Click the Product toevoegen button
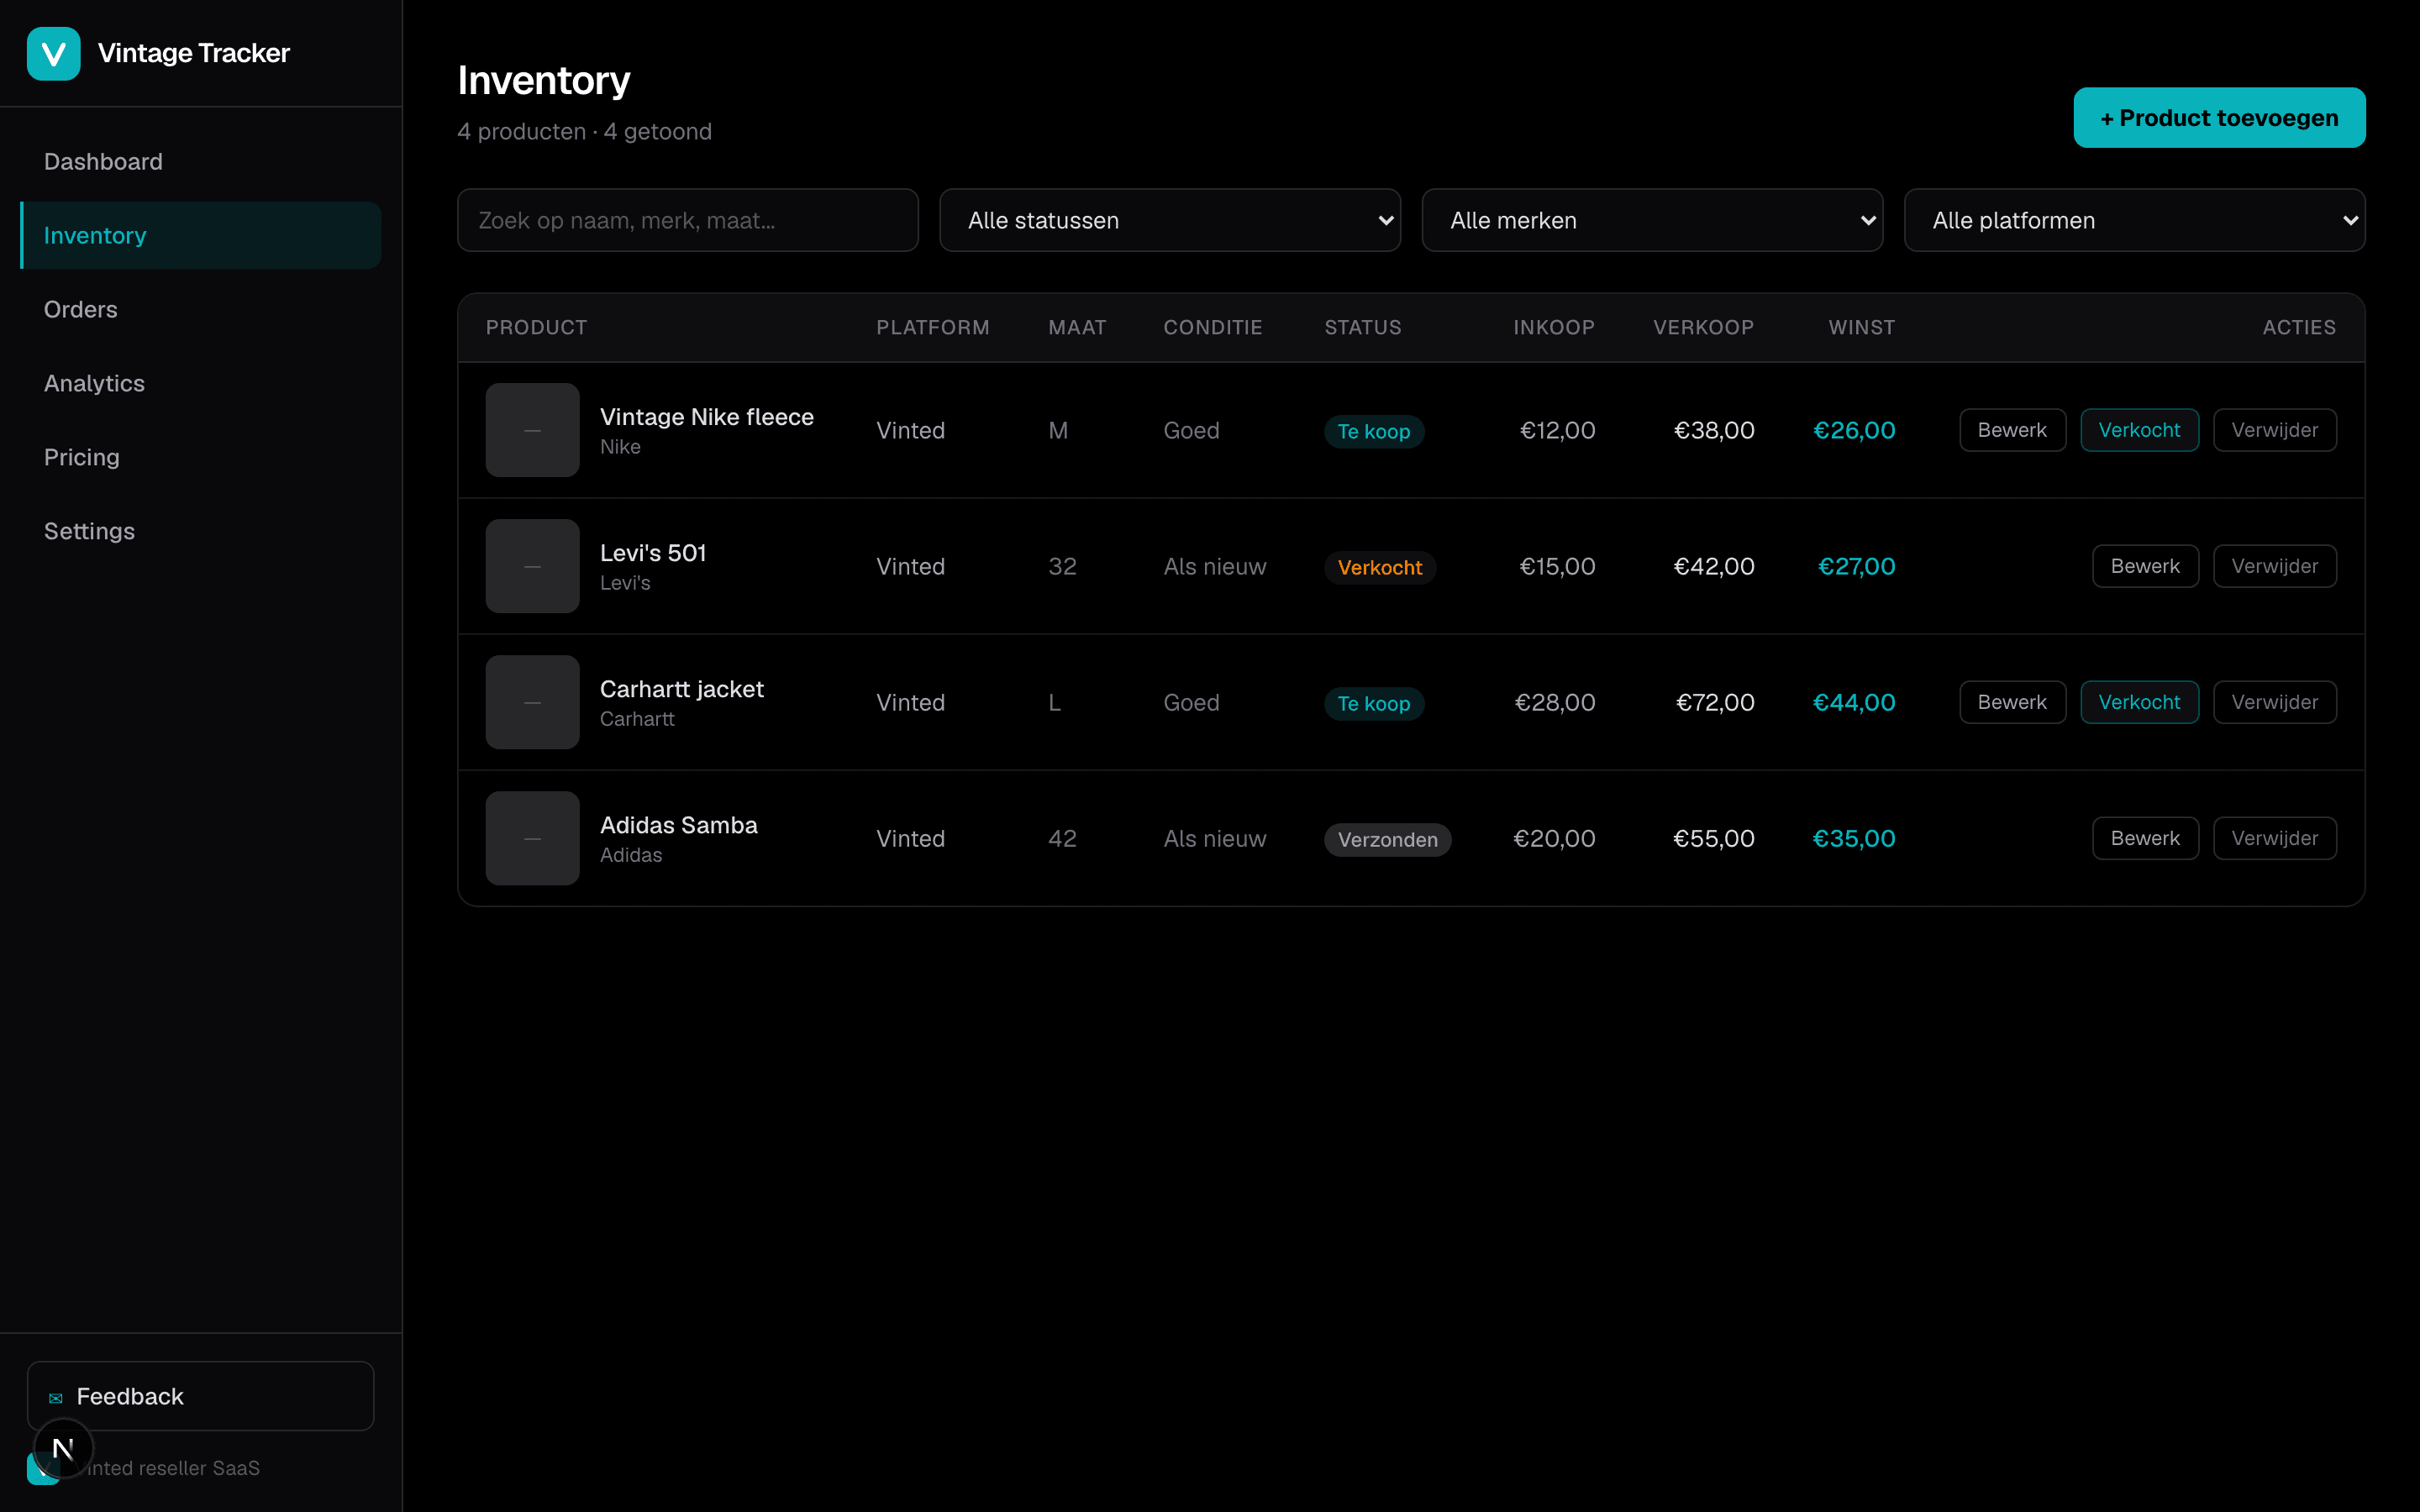The image size is (2420, 1512). pyautogui.click(x=2219, y=118)
